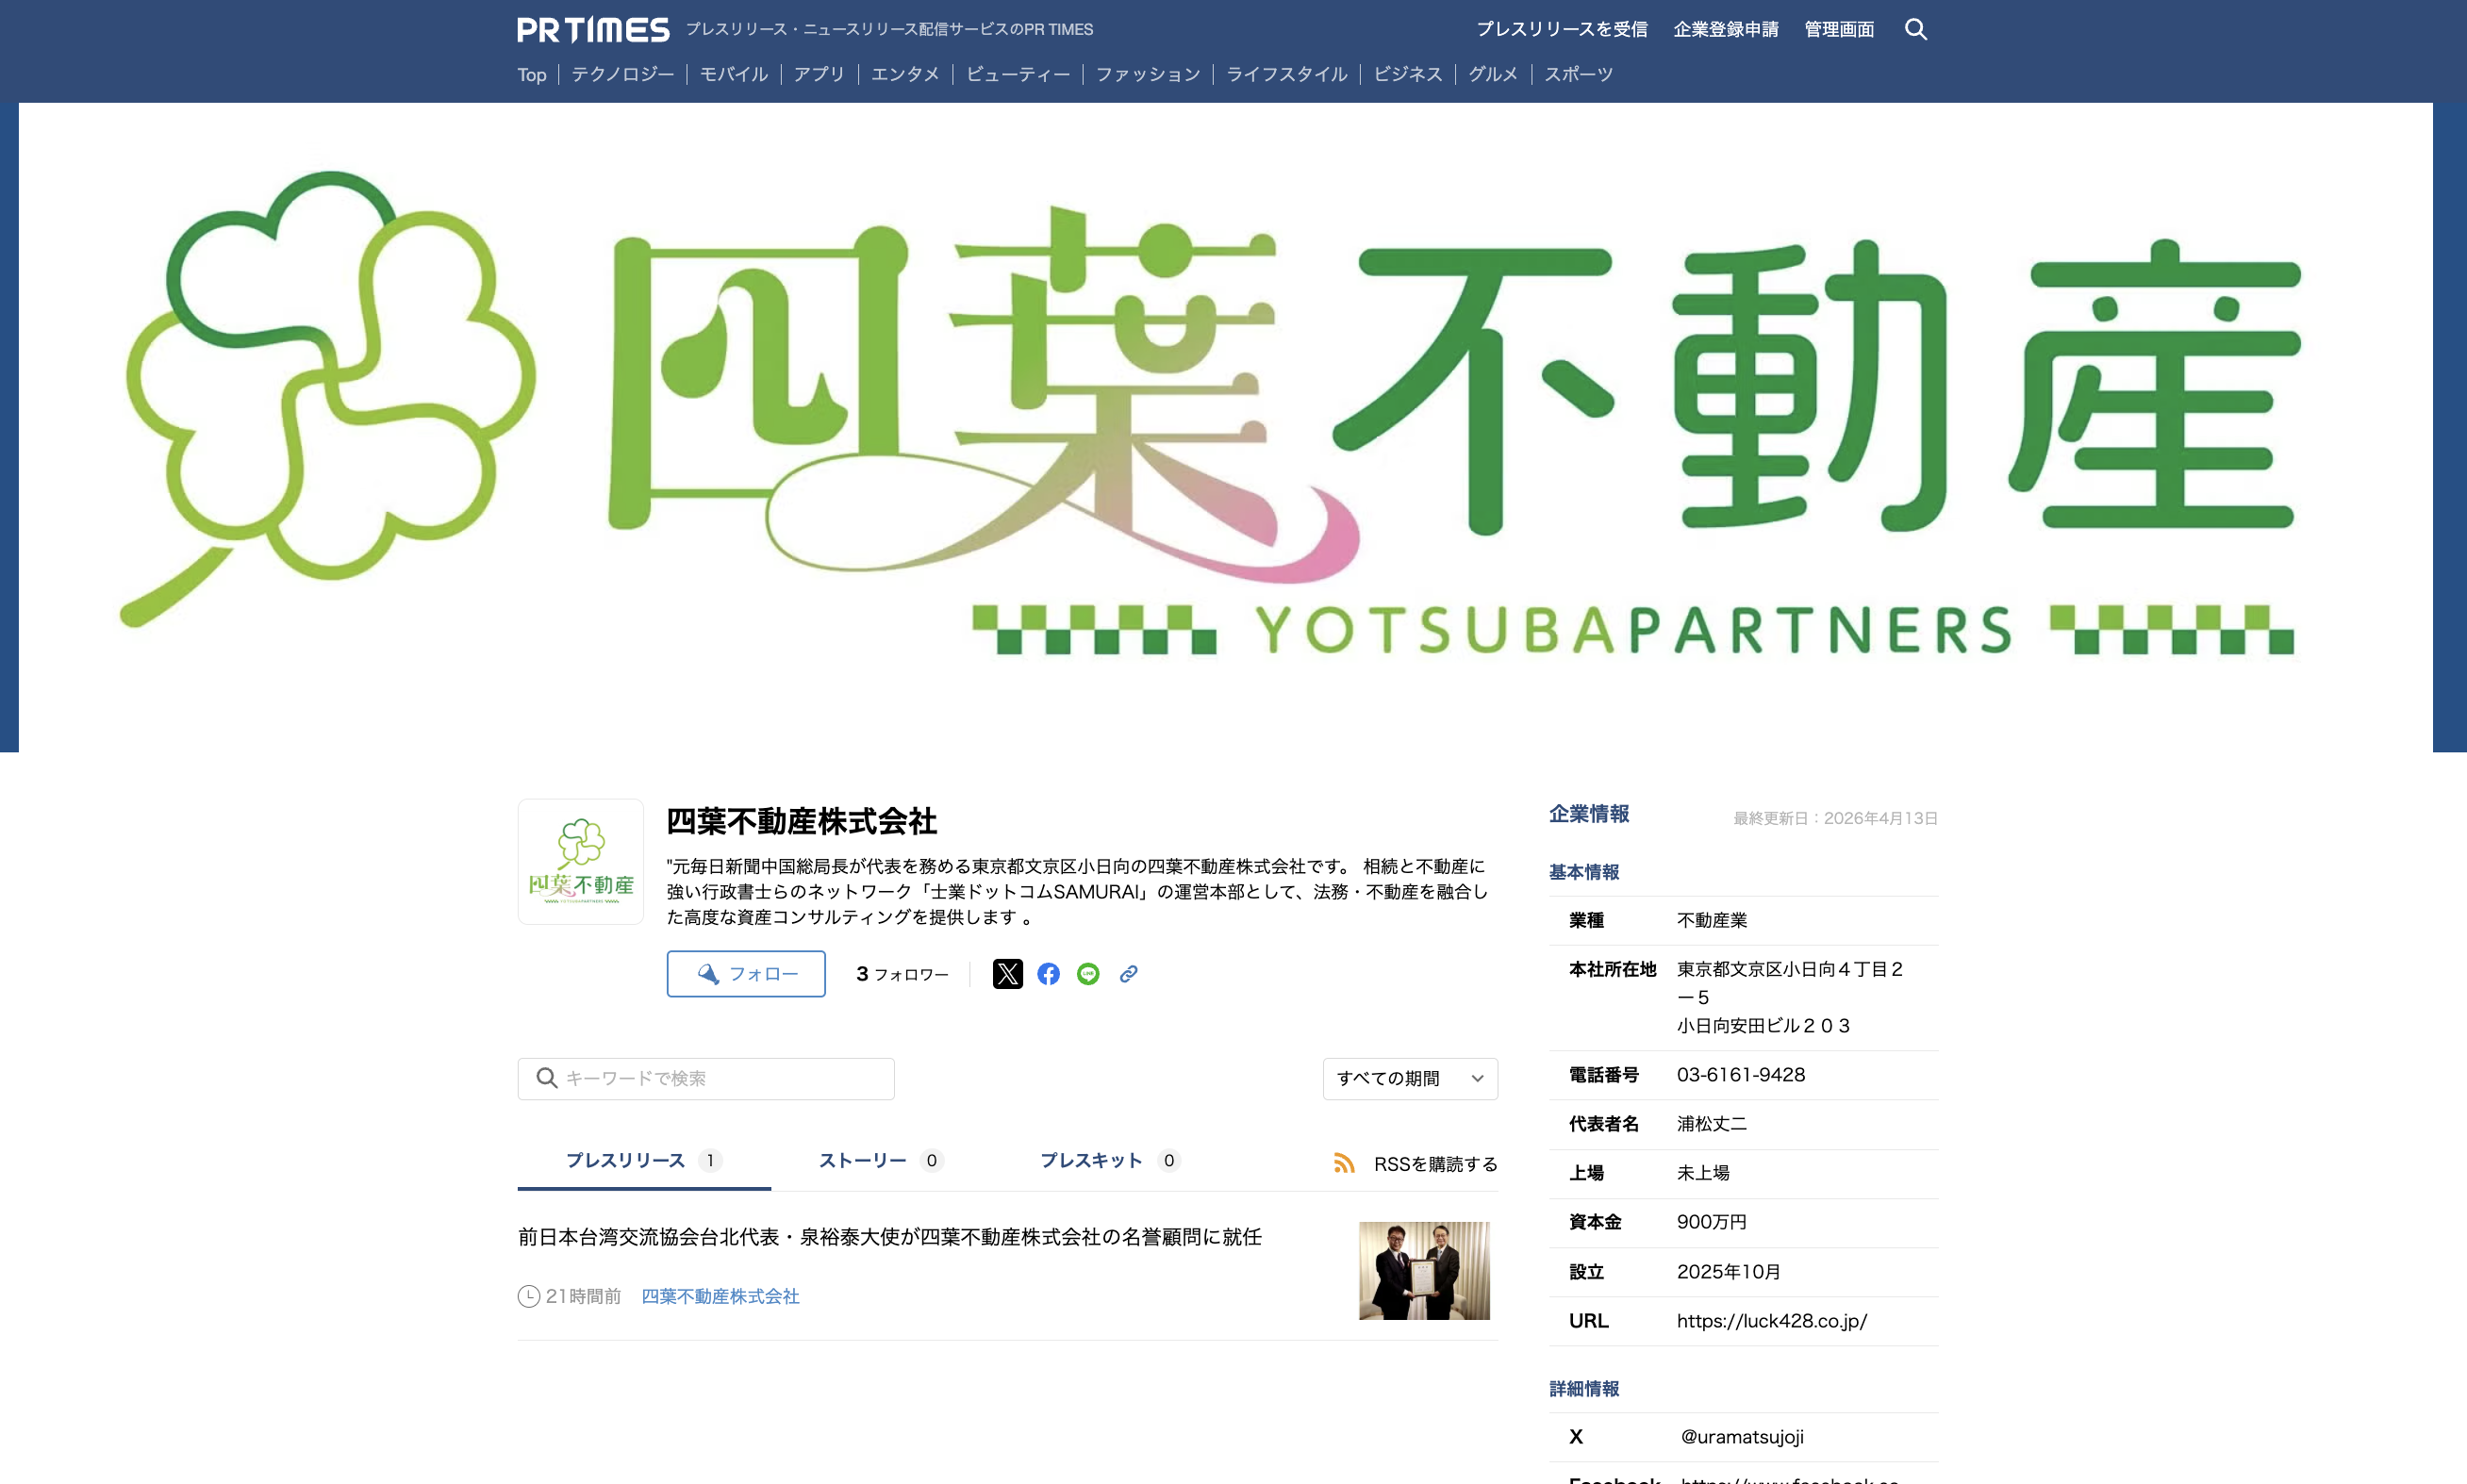Viewport: 2467px width, 1484px height.
Task: Open the 管理画面 menu item
Action: point(1838,29)
